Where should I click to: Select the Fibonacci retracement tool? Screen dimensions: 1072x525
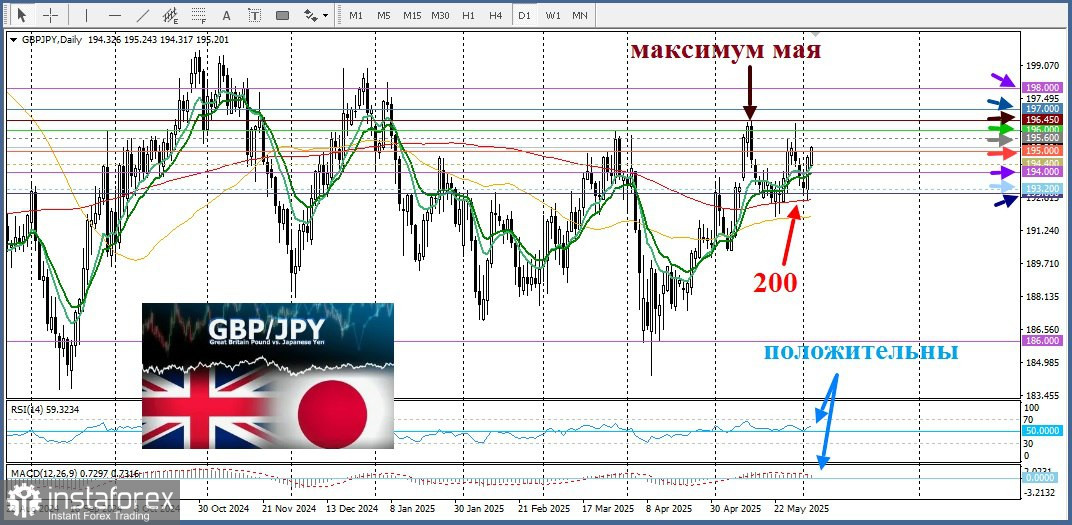click(x=199, y=14)
